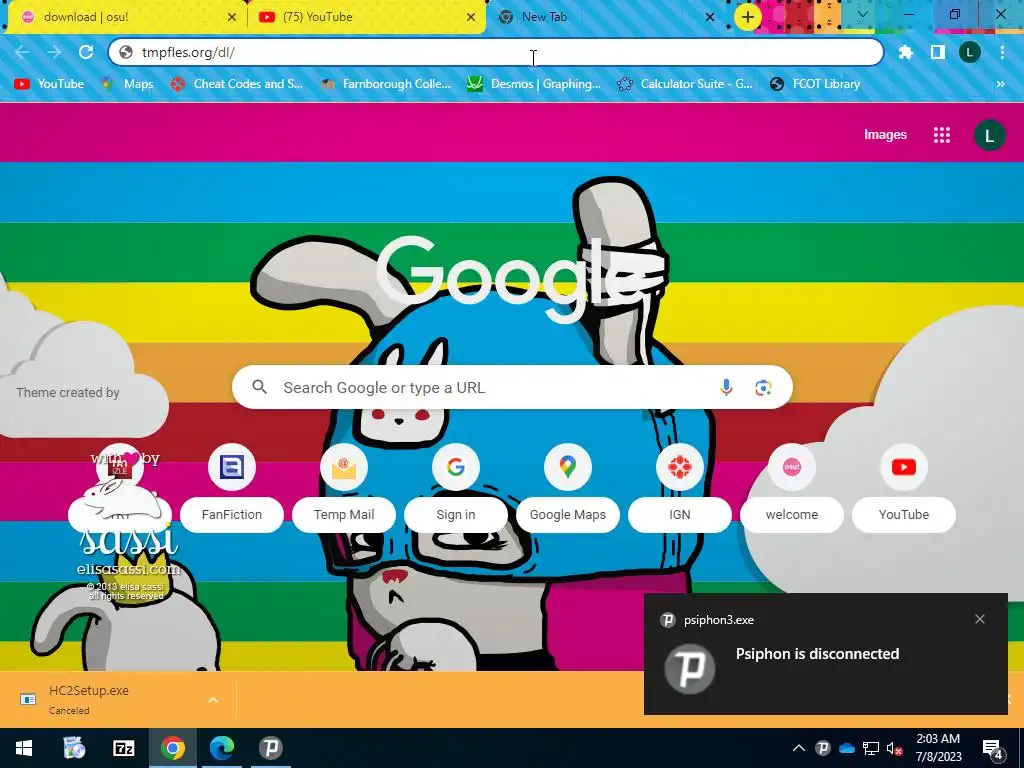Click the Chrome taskbar icon
The width and height of the screenshot is (1024, 768).
[172, 748]
